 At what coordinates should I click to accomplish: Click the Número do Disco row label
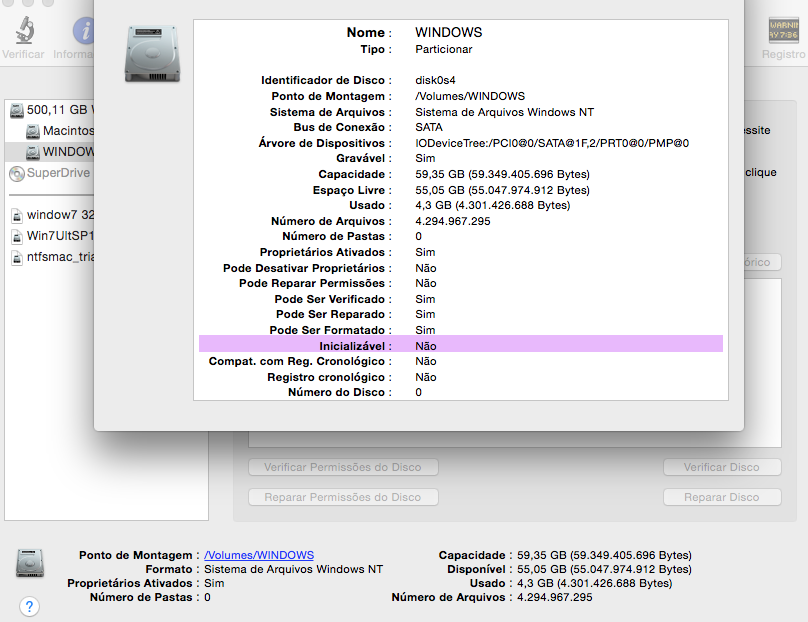[336, 392]
